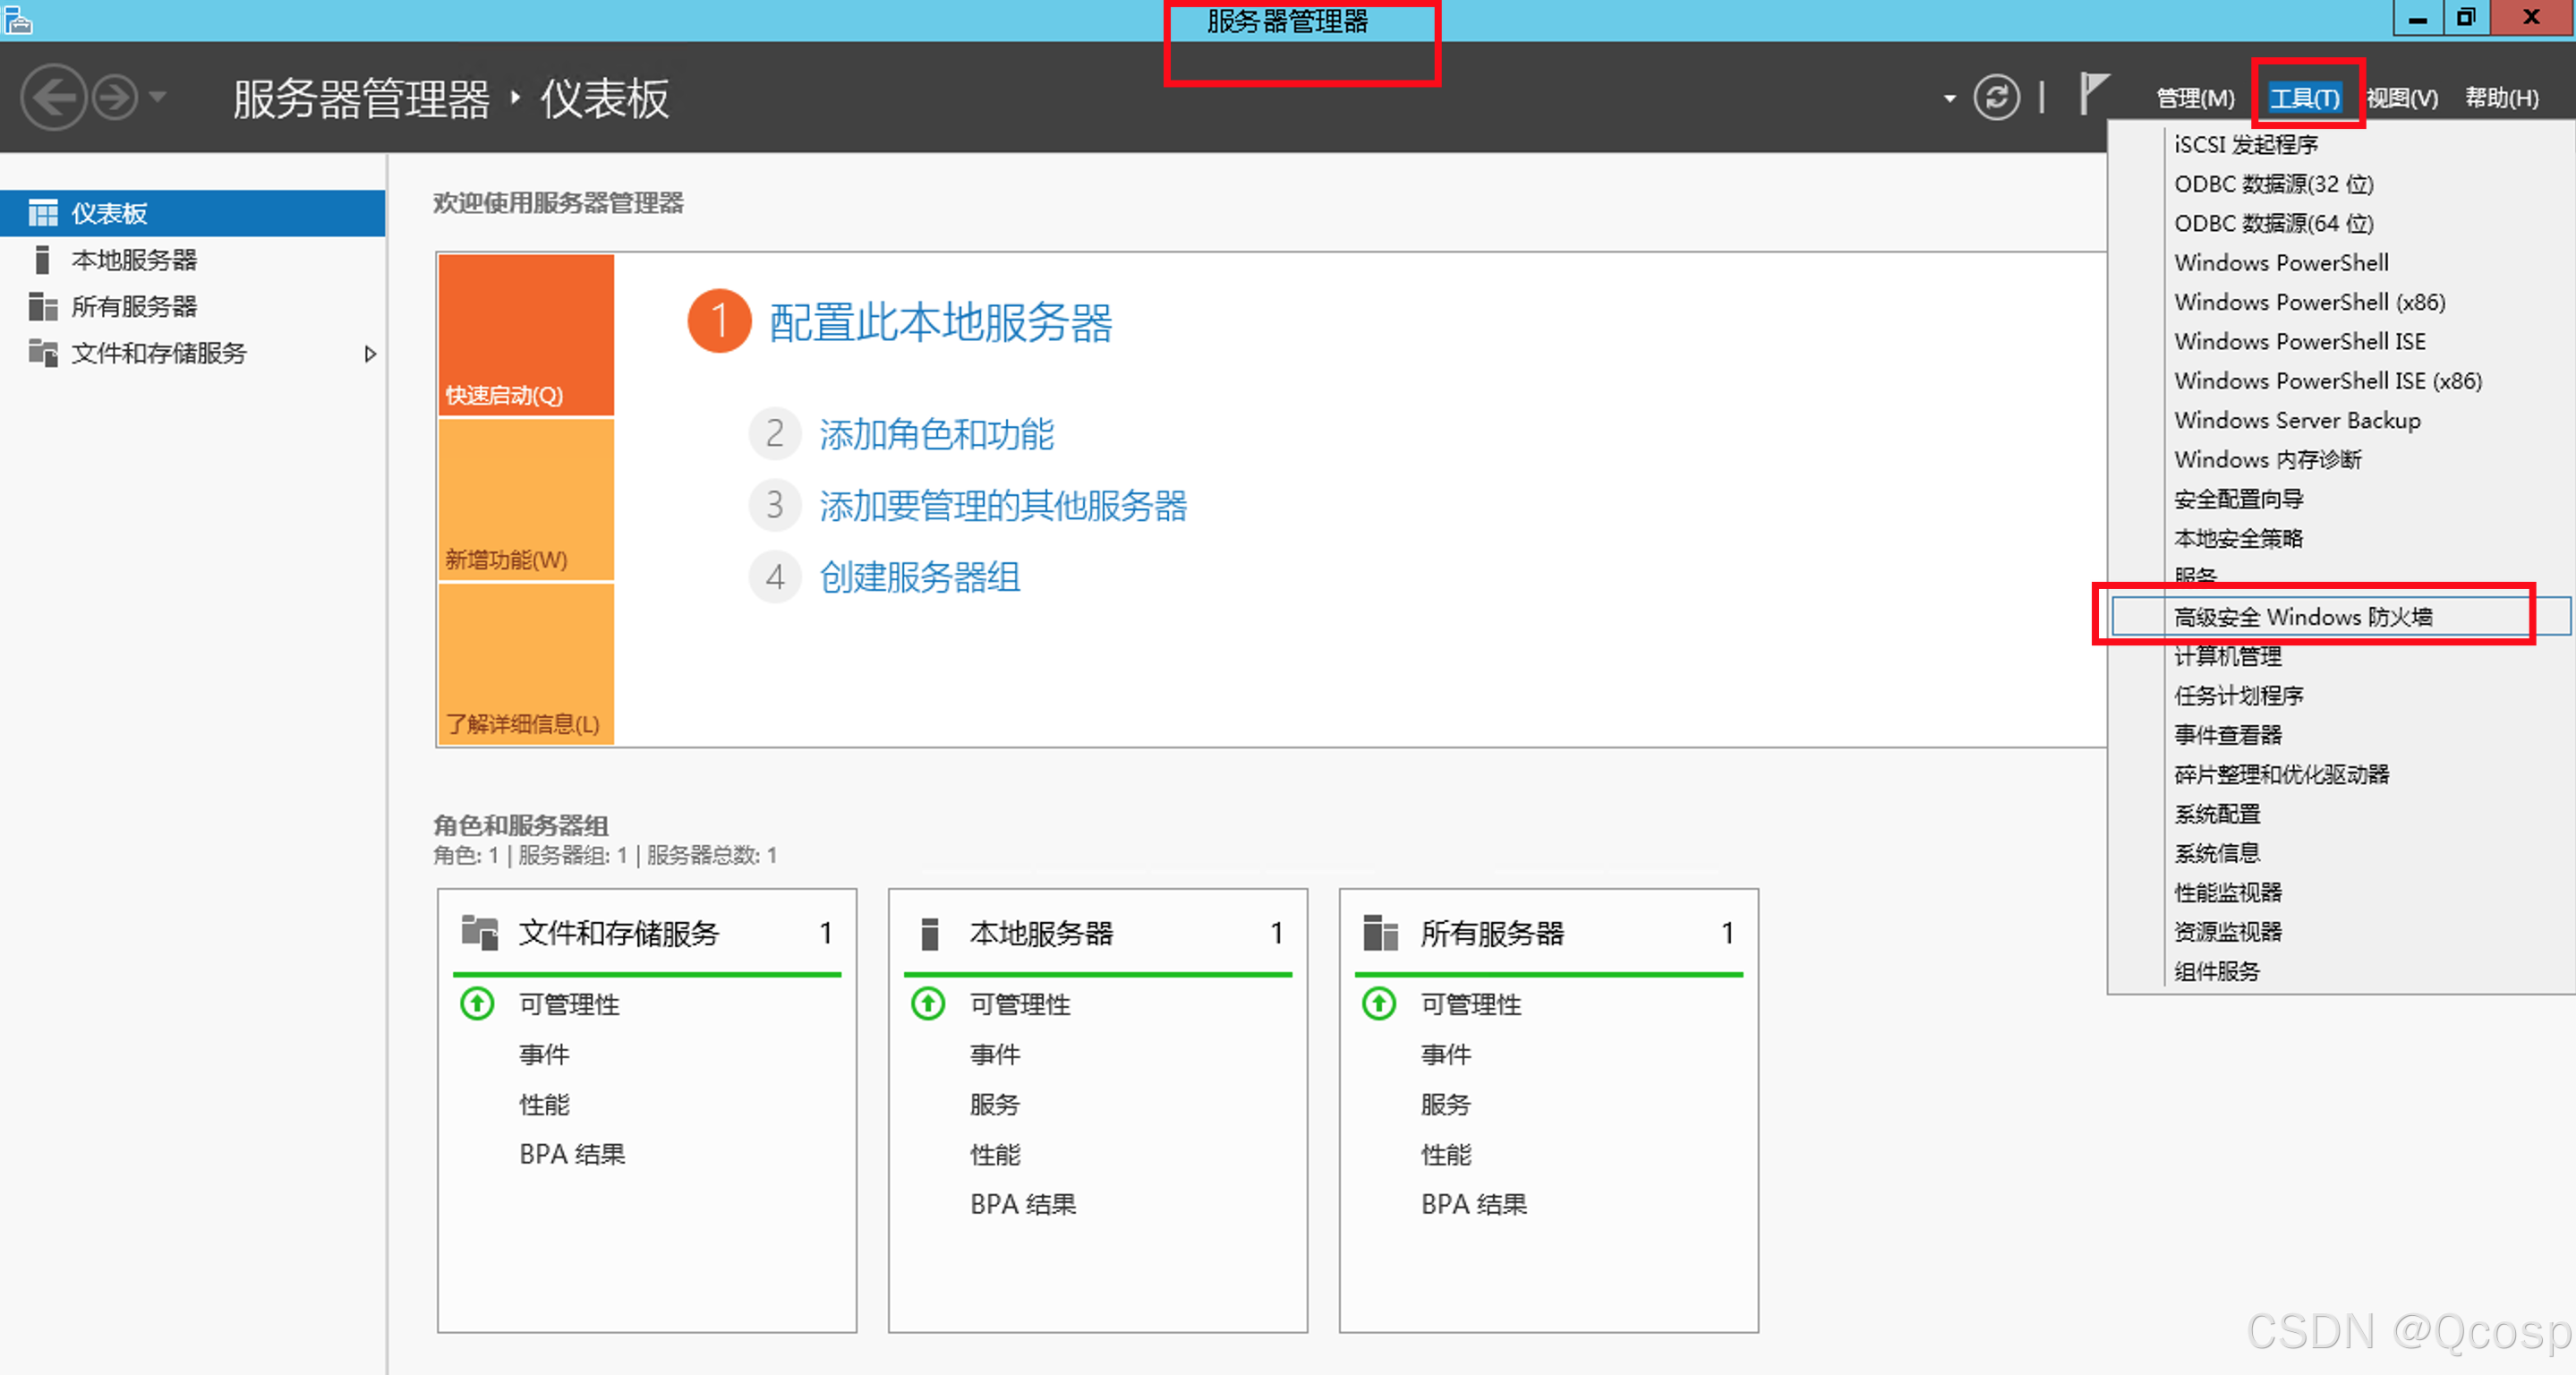Image resolution: width=2576 pixels, height=1375 pixels.
Task: Expand the 文件和存储服务 sidebar arrow
Action: tap(370, 354)
